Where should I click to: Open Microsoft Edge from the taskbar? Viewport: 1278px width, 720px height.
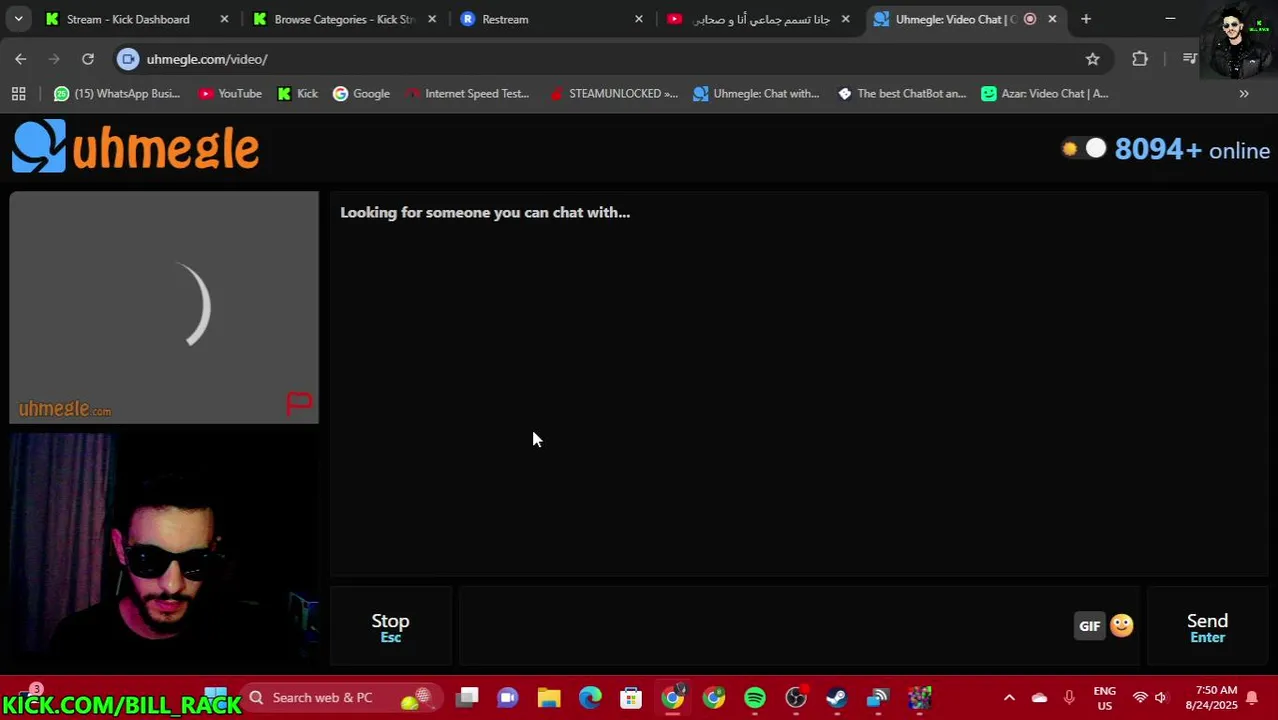coord(590,697)
